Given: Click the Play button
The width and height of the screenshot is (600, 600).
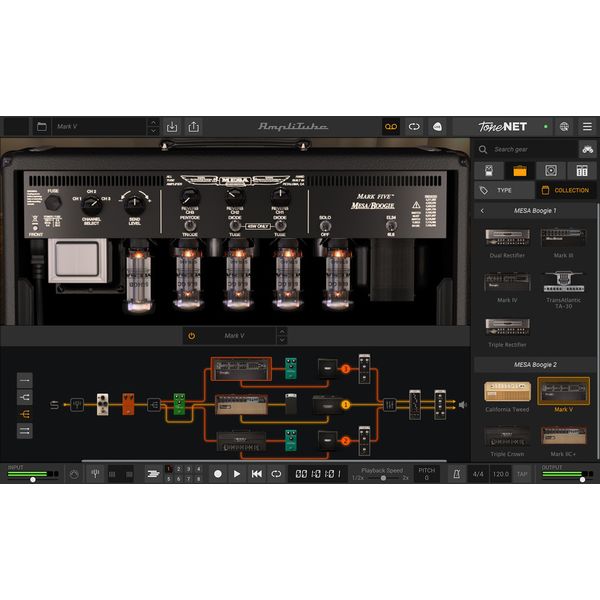Looking at the screenshot, I should click(x=237, y=474).
